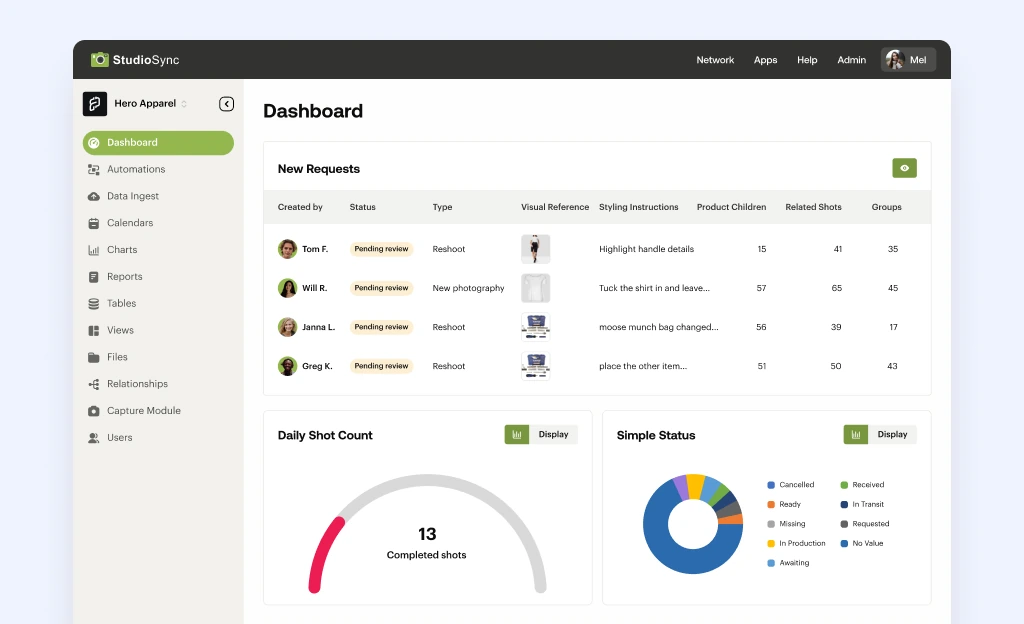Toggle the Missing legend entry
The width and height of the screenshot is (1024, 624).
786,524
